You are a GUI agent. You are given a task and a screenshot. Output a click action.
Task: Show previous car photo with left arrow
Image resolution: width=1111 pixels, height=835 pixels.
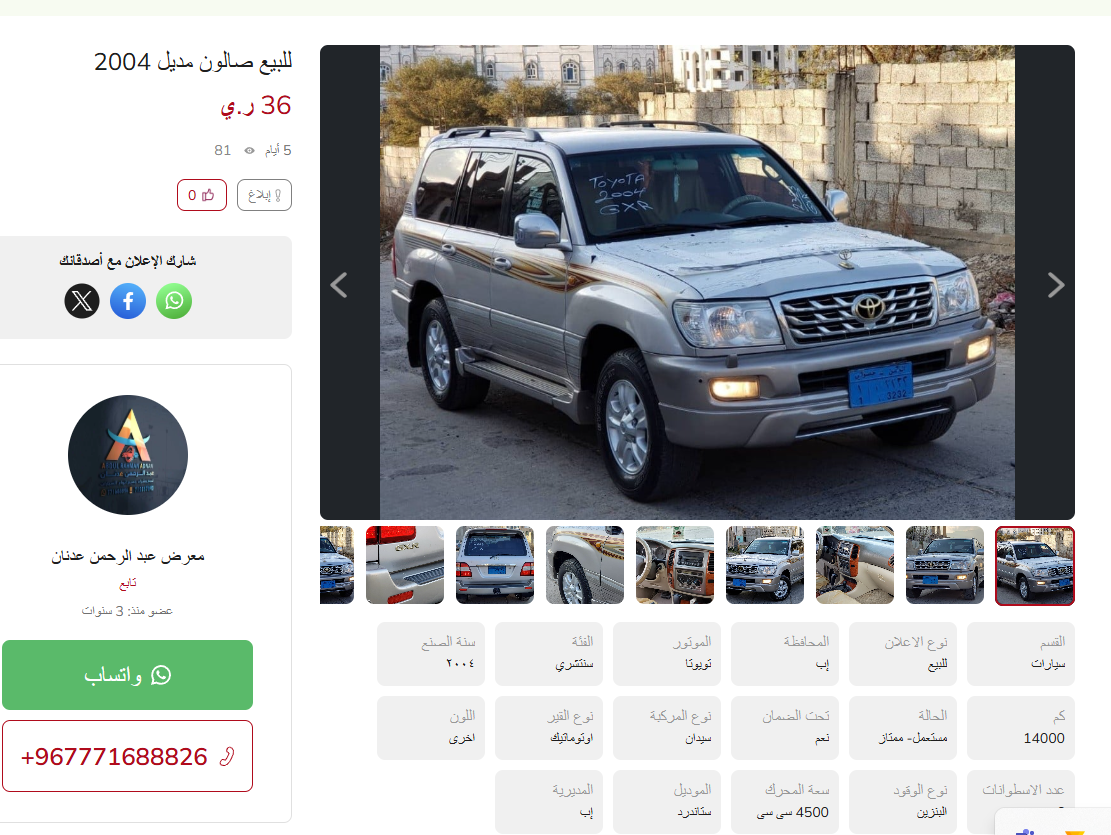tap(339, 285)
